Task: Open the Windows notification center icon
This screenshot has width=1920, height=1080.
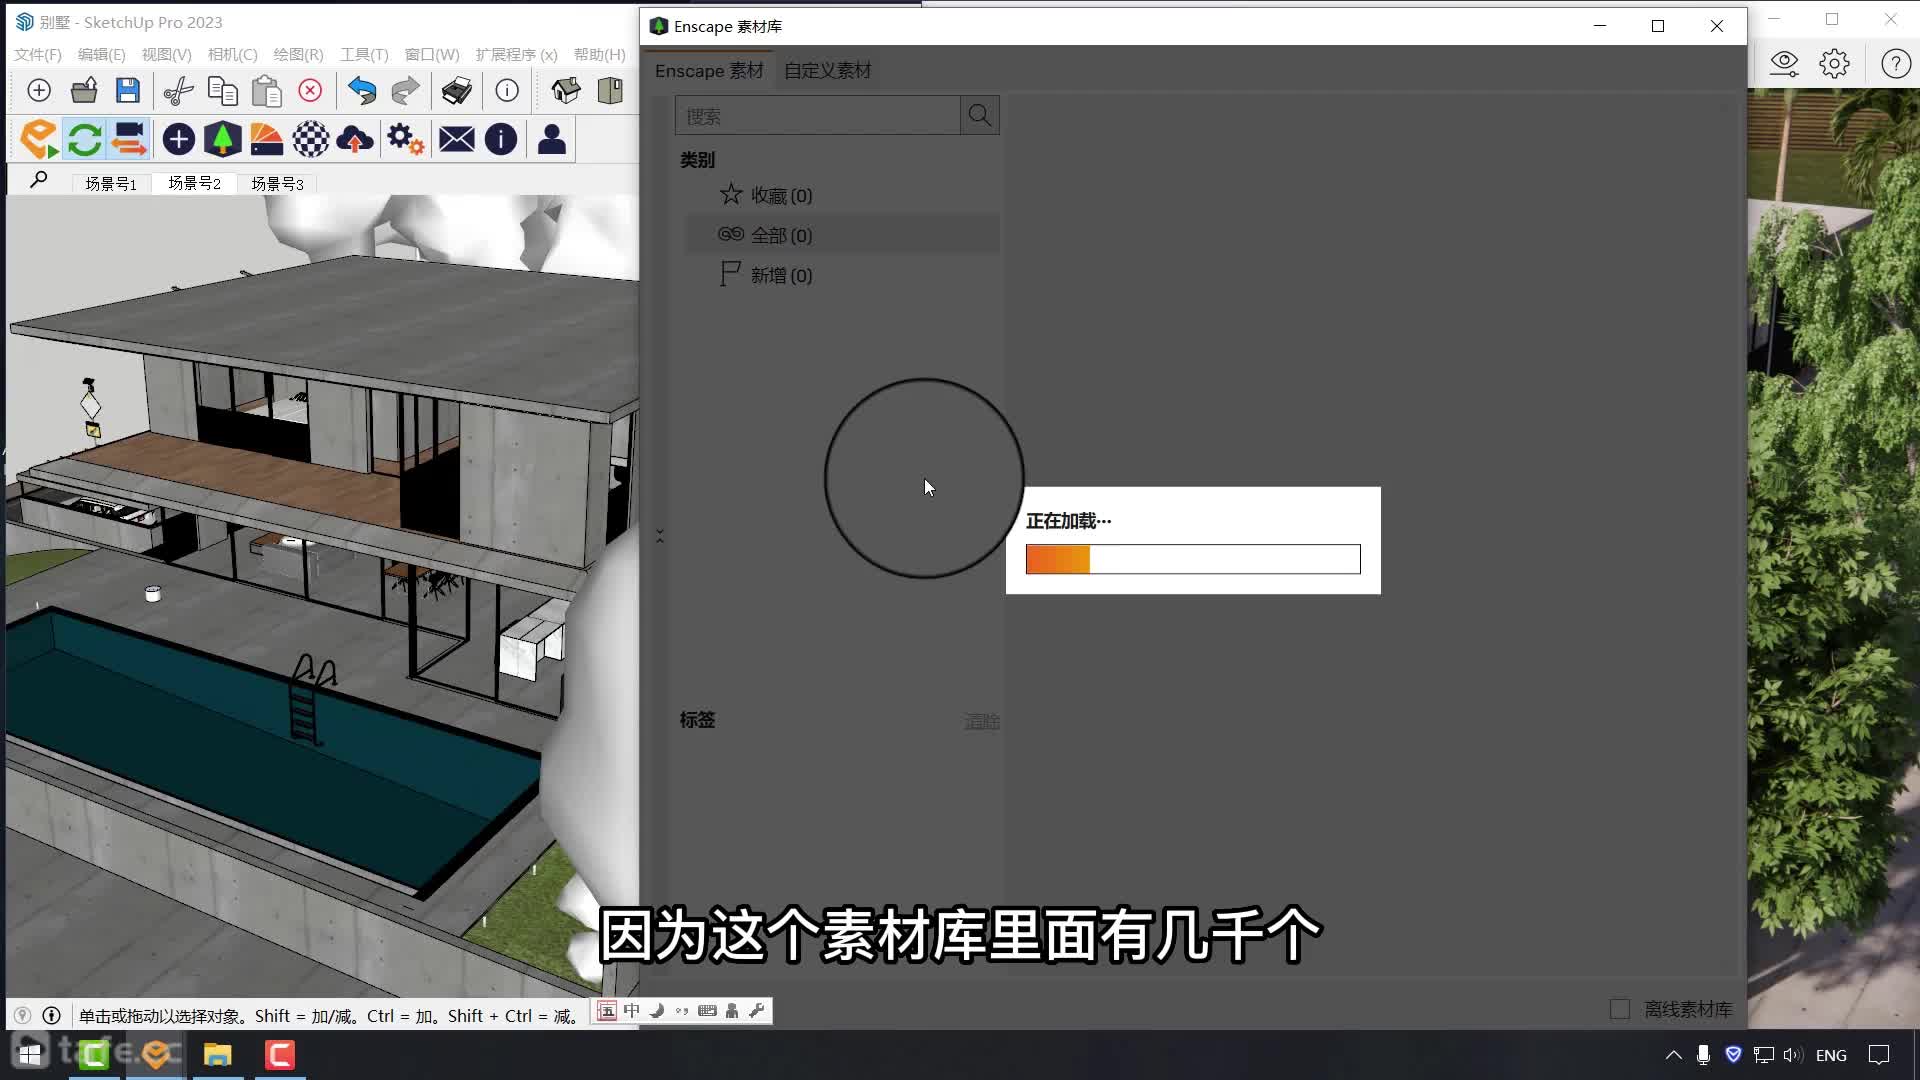Action: point(1879,1055)
